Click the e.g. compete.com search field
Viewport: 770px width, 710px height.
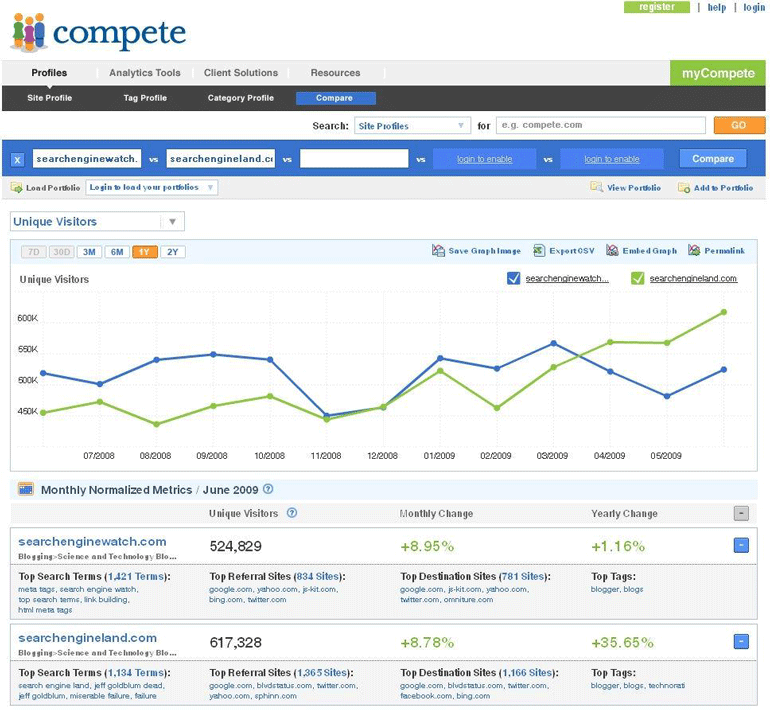(601, 125)
